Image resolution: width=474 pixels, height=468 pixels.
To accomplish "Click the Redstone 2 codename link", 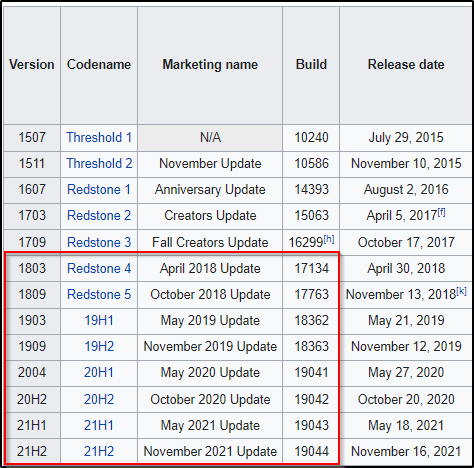I will [99, 215].
